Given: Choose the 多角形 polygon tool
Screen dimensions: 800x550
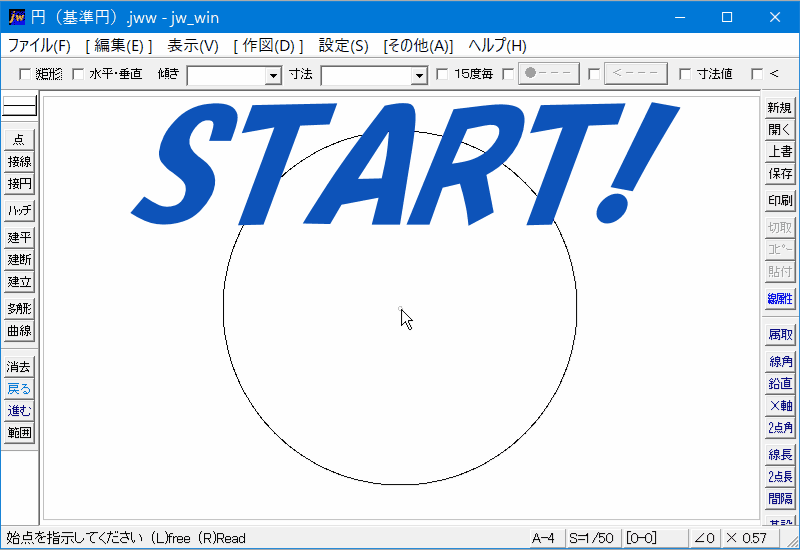Looking at the screenshot, I should point(19,308).
